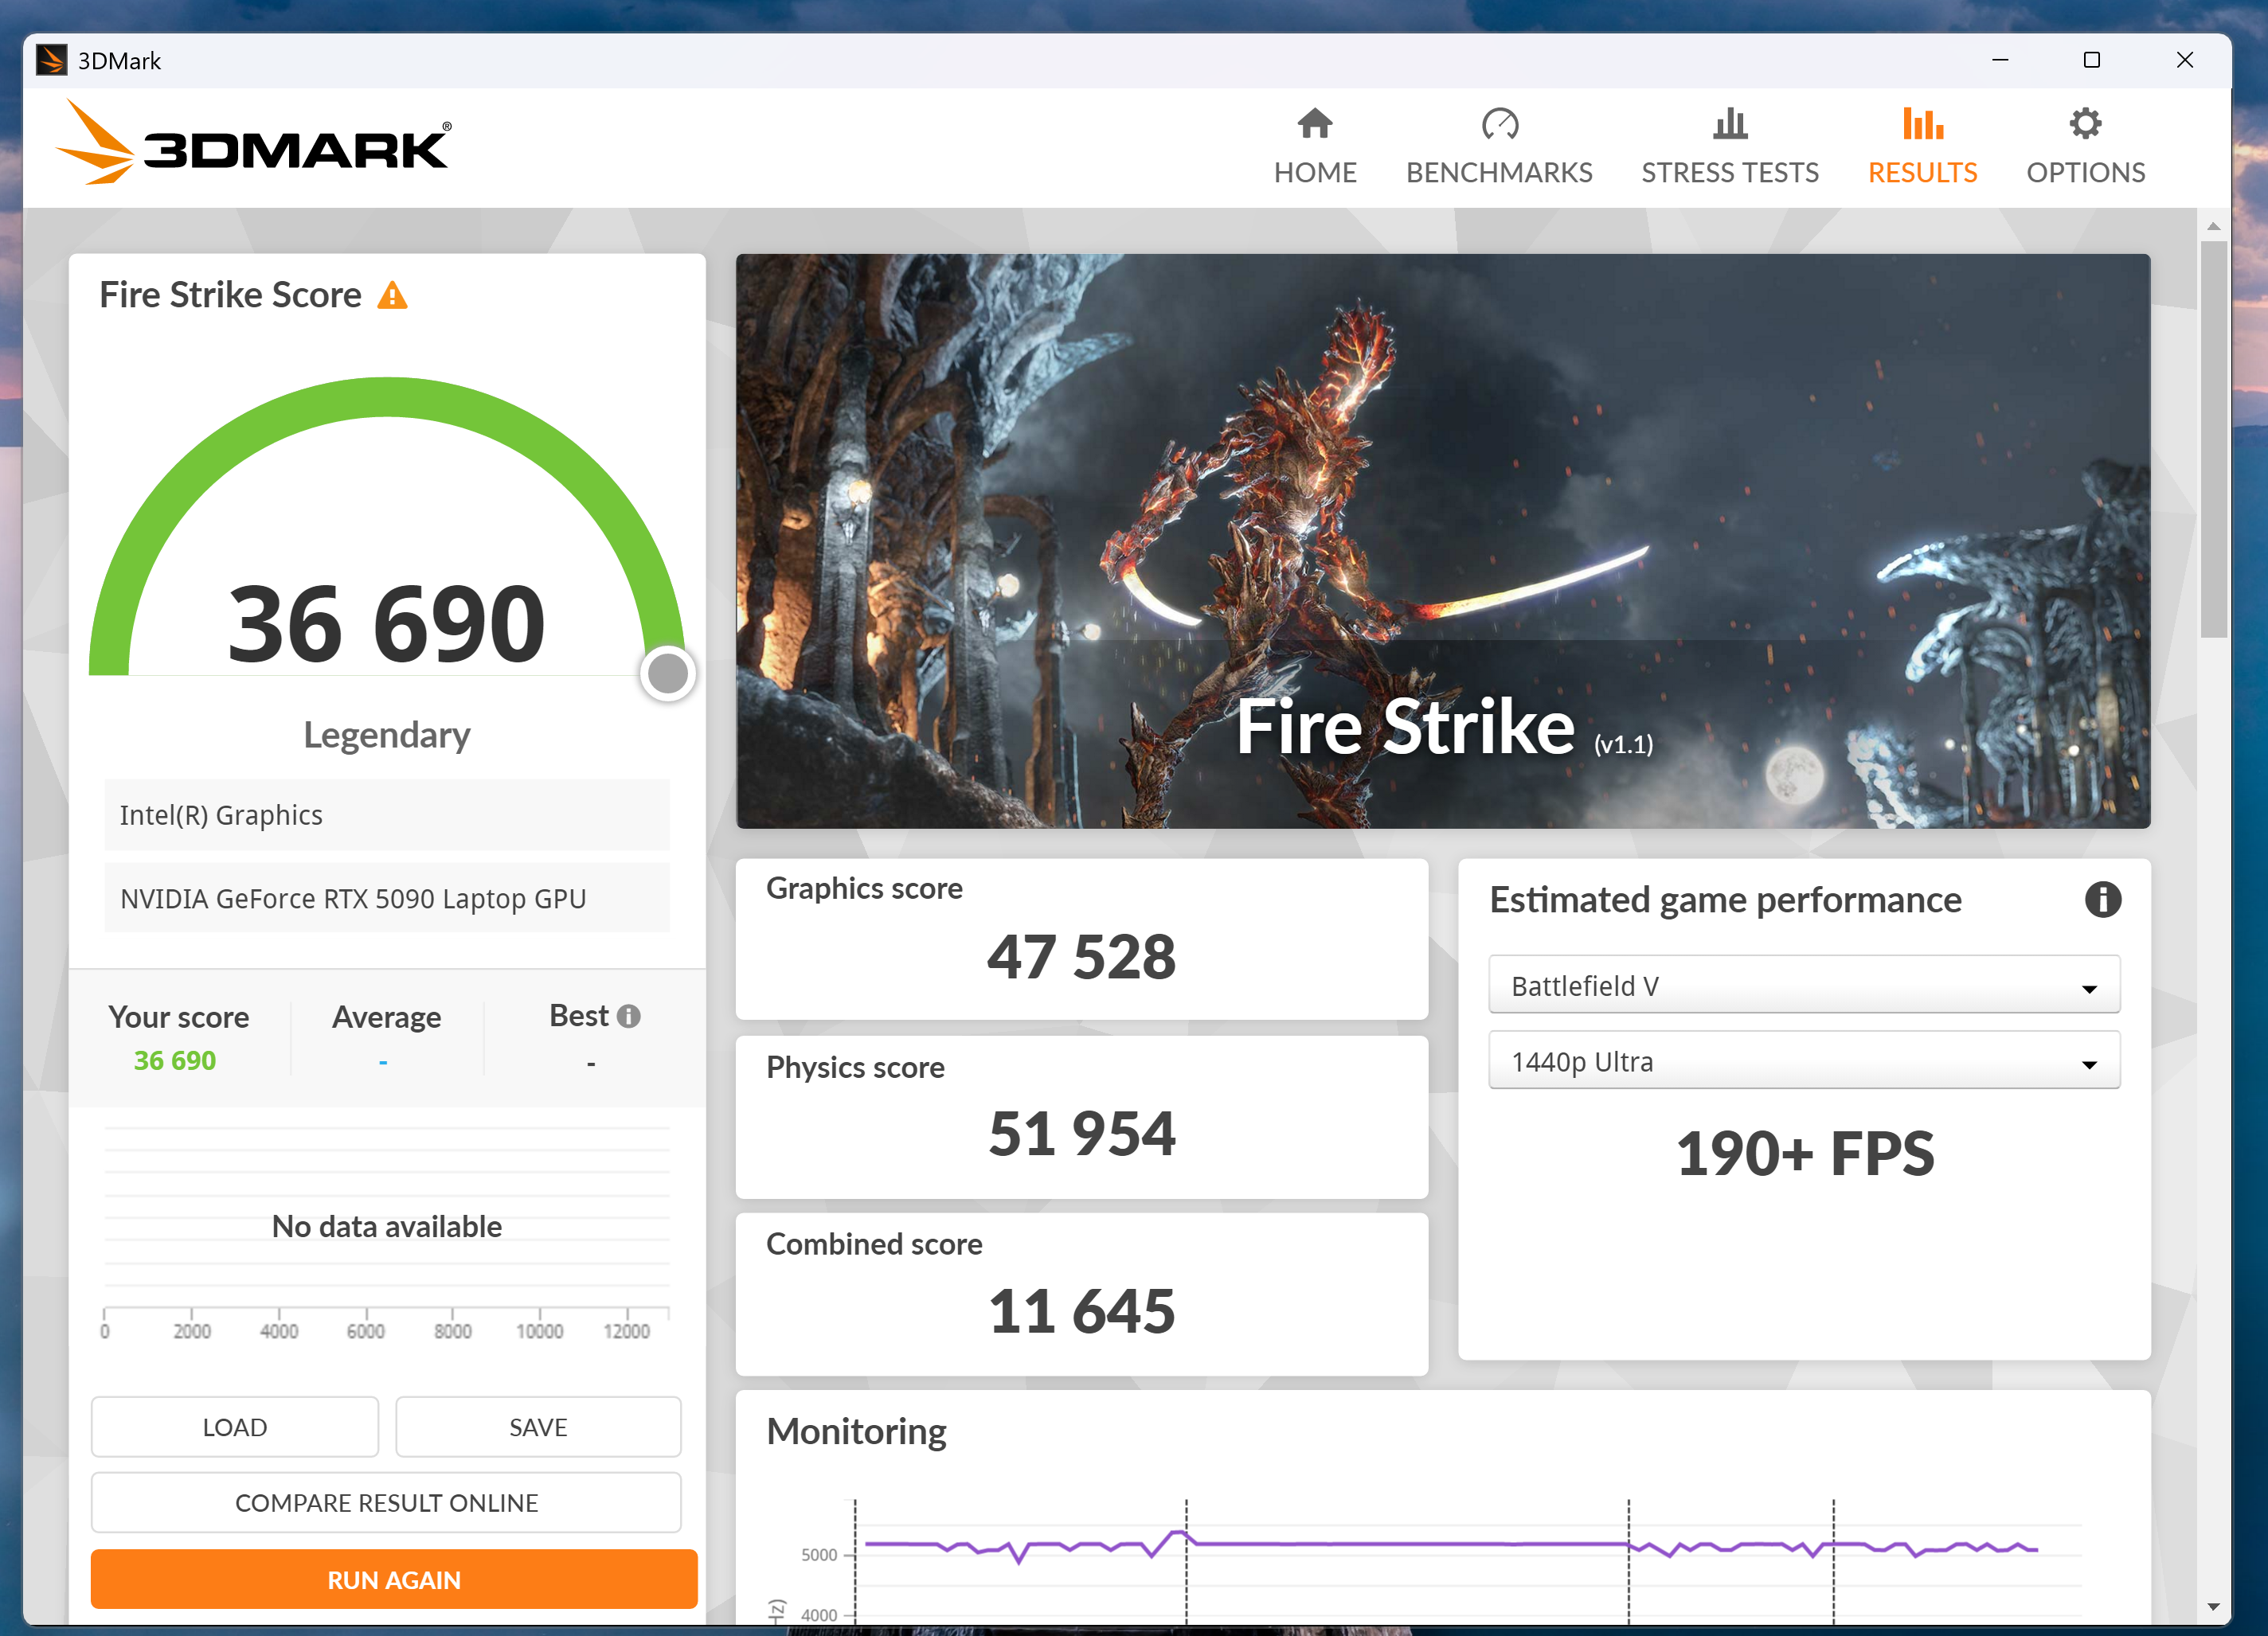This screenshot has height=1636, width=2268.
Task: Maximize the 3DMark window
Action: 2091,60
